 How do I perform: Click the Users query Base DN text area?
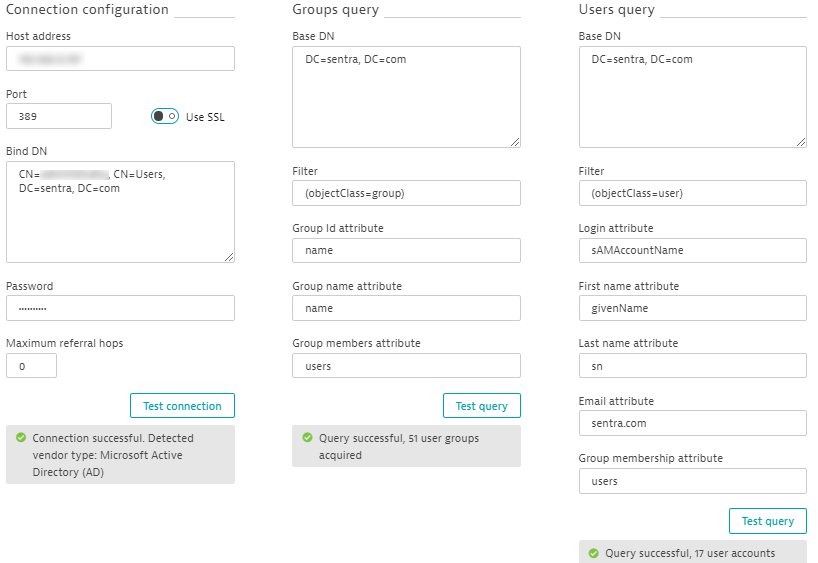click(692, 97)
